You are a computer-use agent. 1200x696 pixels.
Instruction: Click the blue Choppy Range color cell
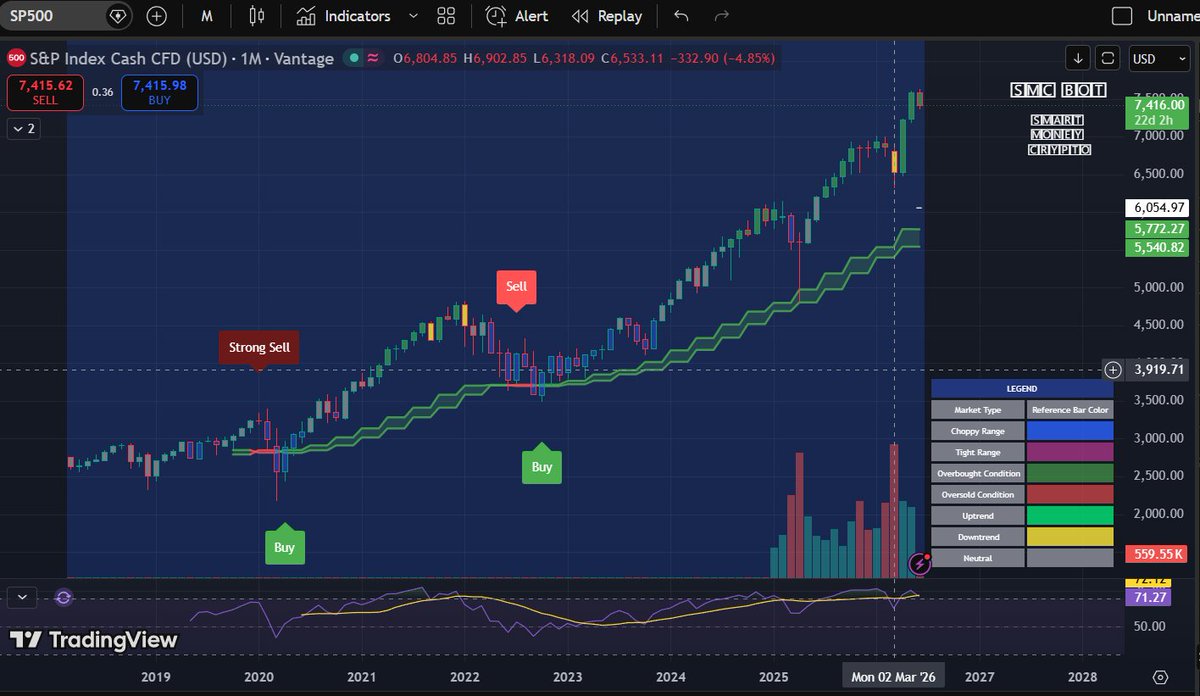1070,431
